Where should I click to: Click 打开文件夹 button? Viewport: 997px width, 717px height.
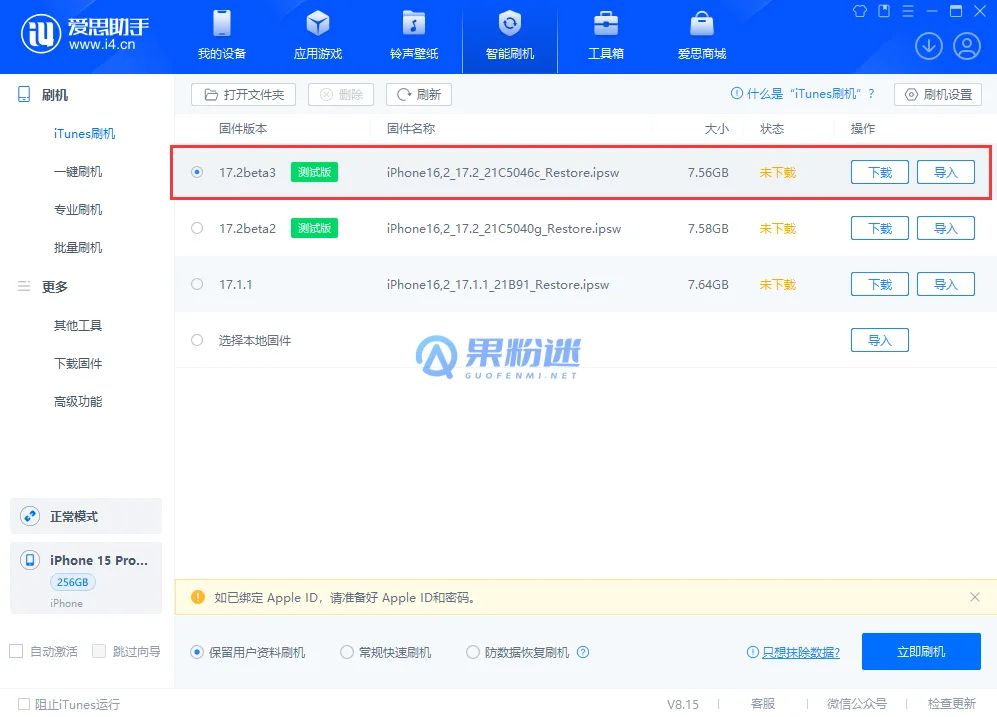244,94
